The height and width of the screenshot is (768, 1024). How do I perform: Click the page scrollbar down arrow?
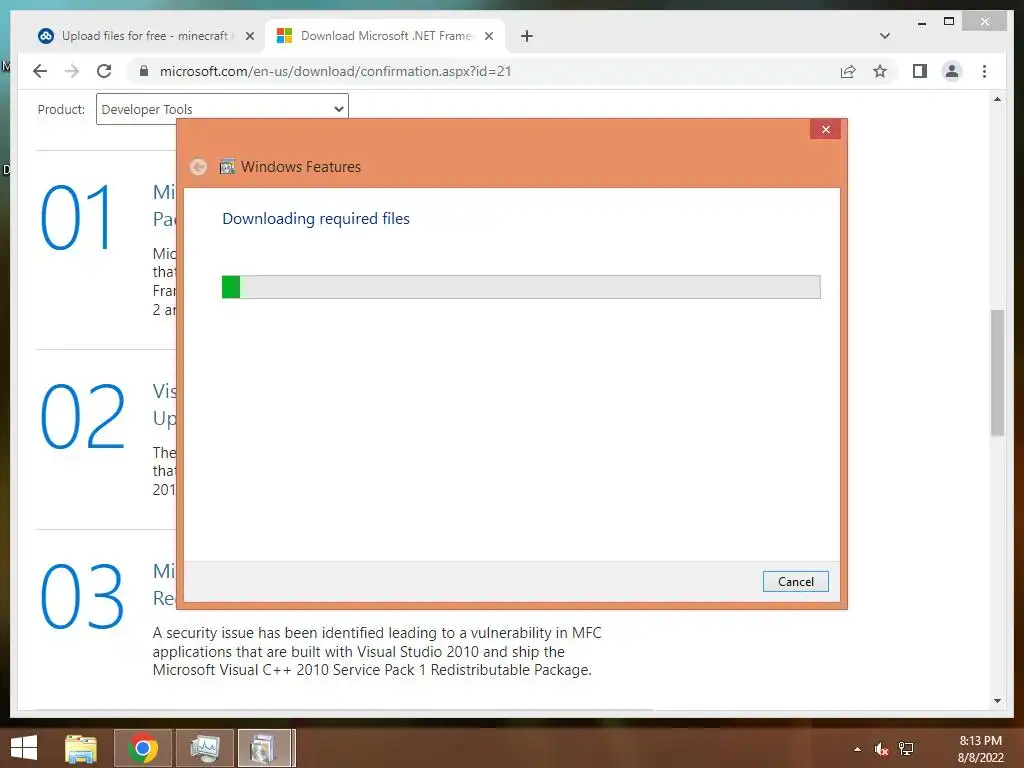(x=997, y=701)
